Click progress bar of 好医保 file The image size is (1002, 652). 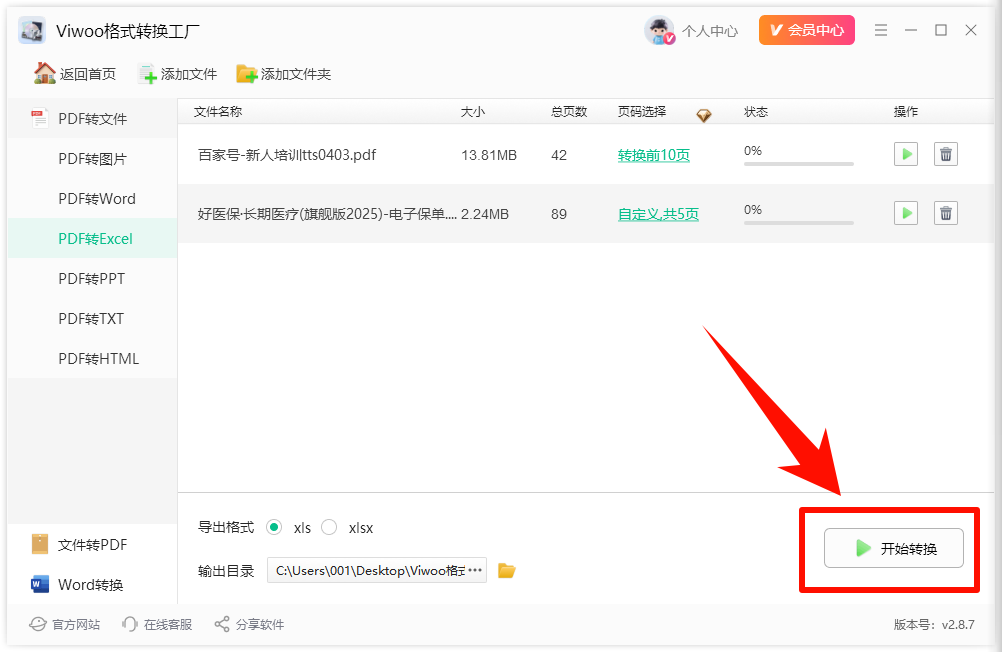click(x=799, y=223)
